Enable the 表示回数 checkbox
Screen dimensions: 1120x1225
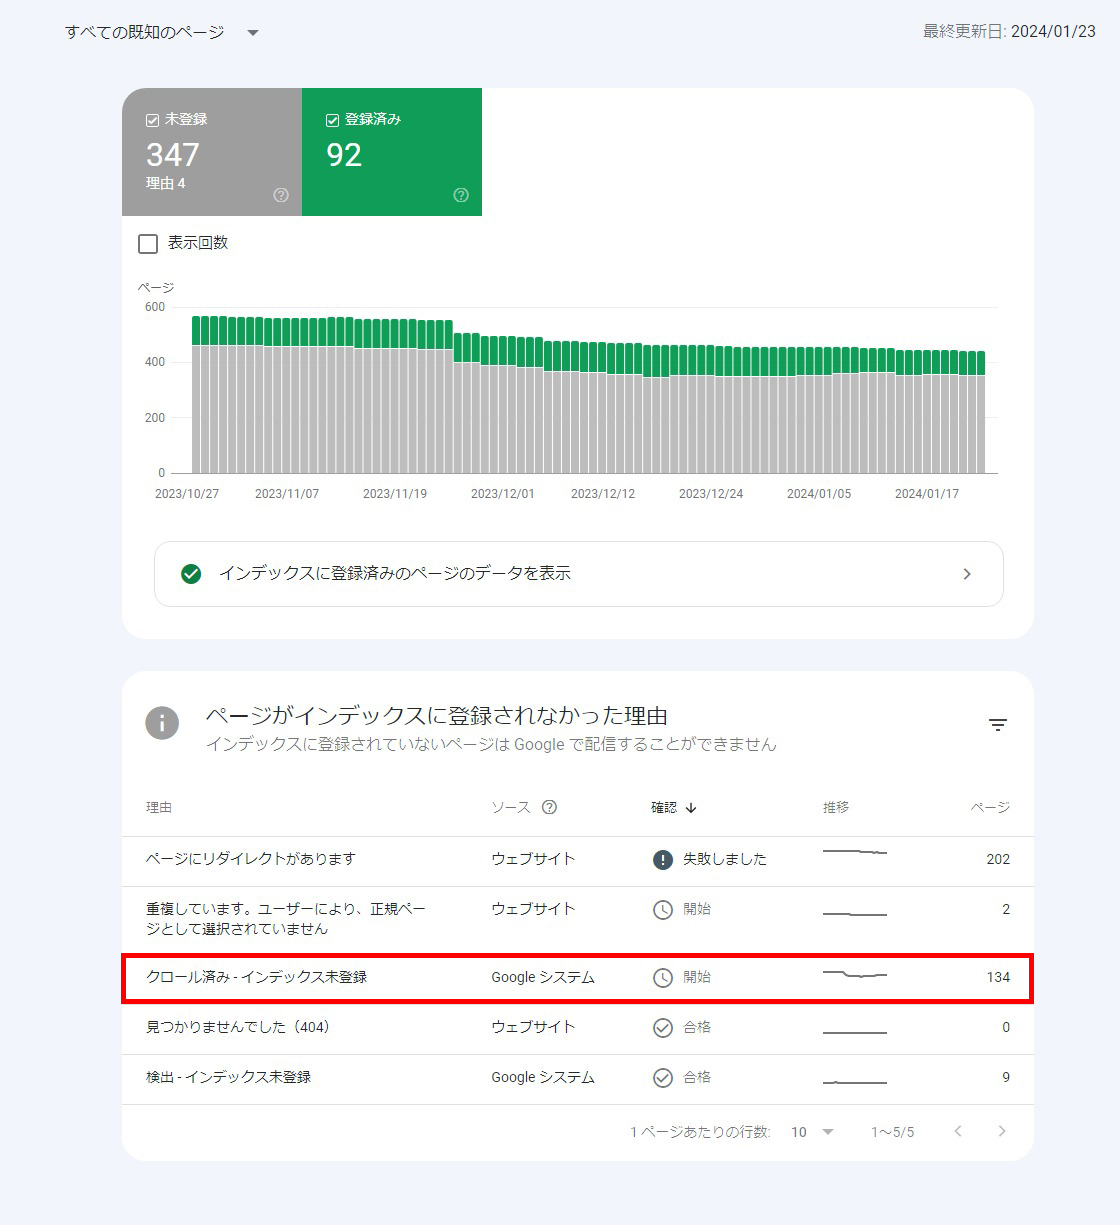pyautogui.click(x=148, y=243)
